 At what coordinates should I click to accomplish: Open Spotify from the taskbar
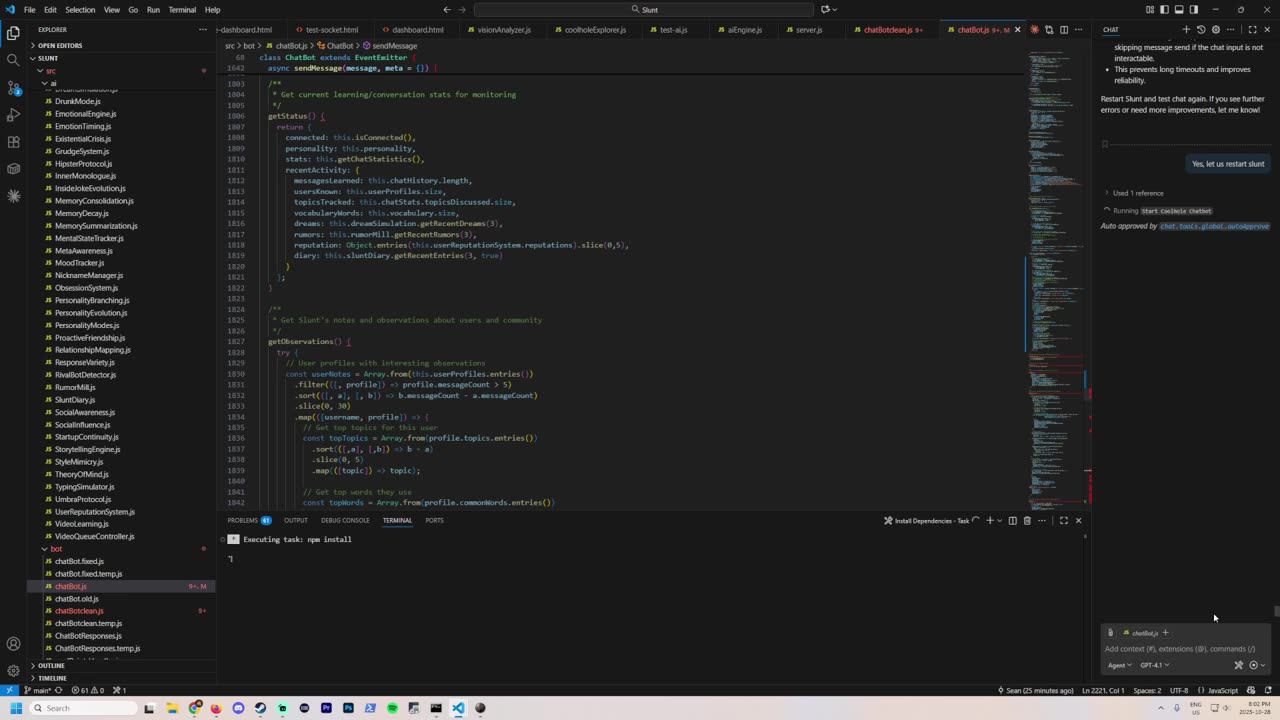392,708
